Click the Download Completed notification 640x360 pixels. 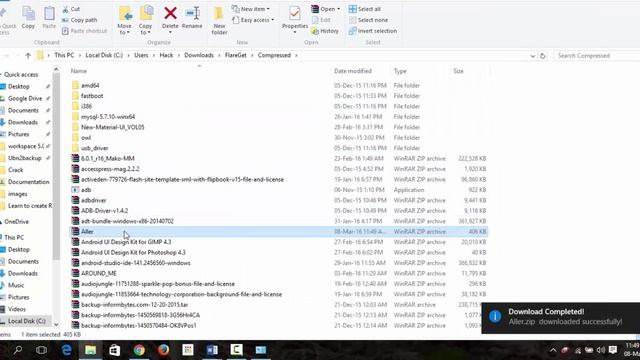coord(561,318)
